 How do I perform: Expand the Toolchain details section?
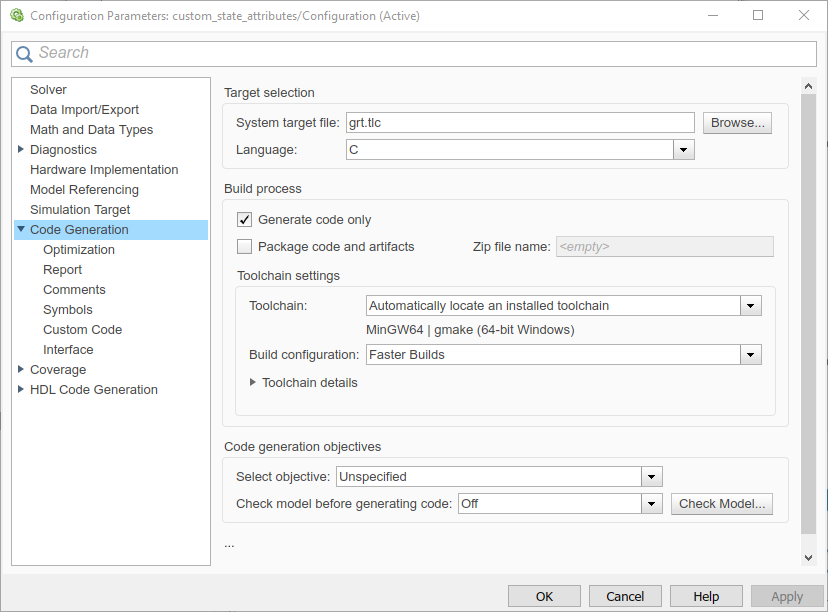pos(253,382)
